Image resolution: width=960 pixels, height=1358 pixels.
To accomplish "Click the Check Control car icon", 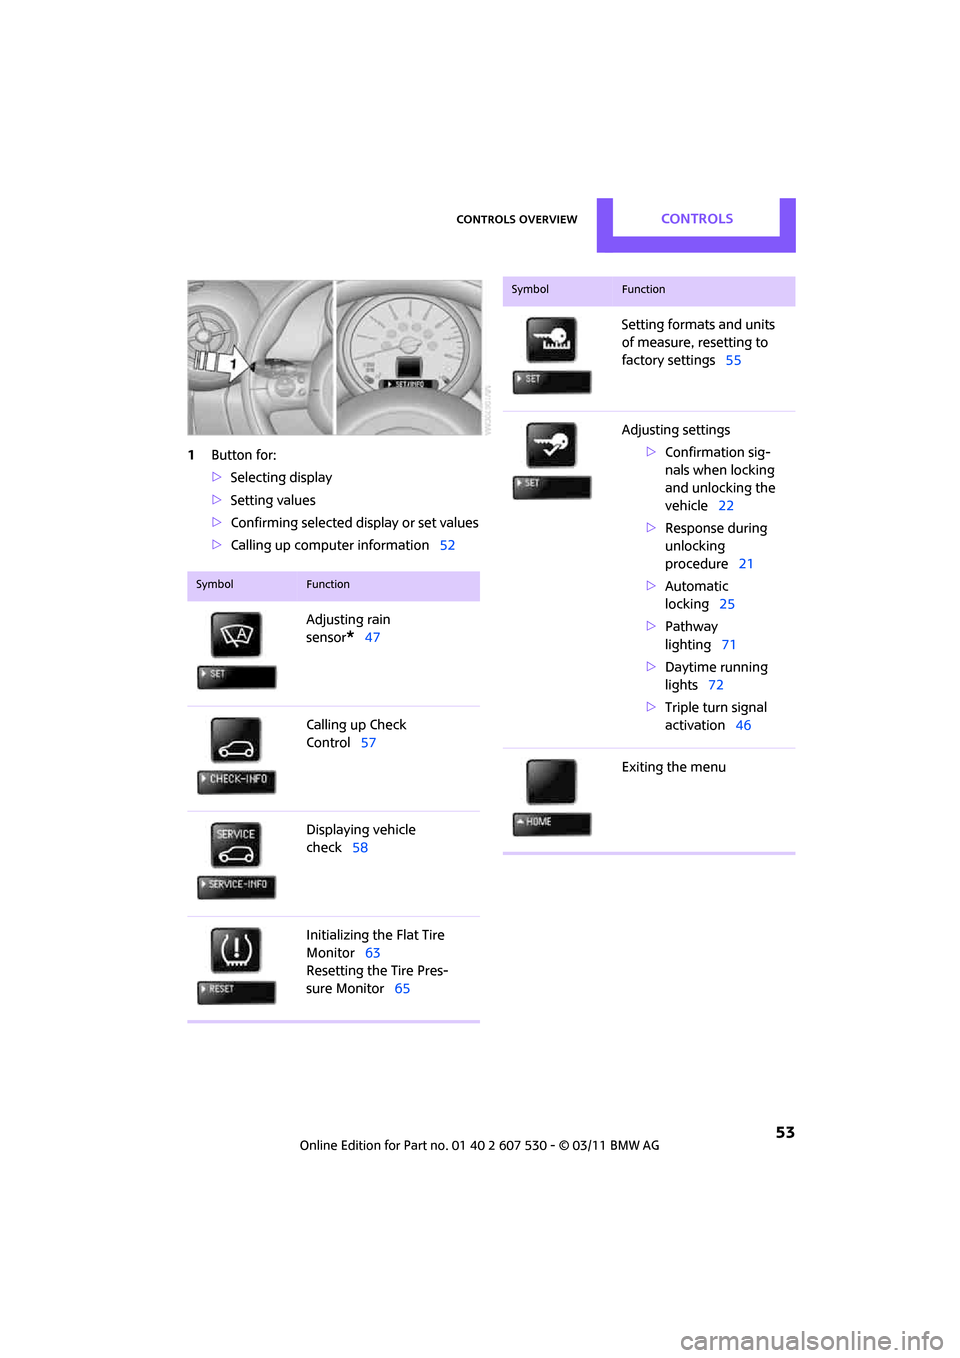I will [x=236, y=740].
